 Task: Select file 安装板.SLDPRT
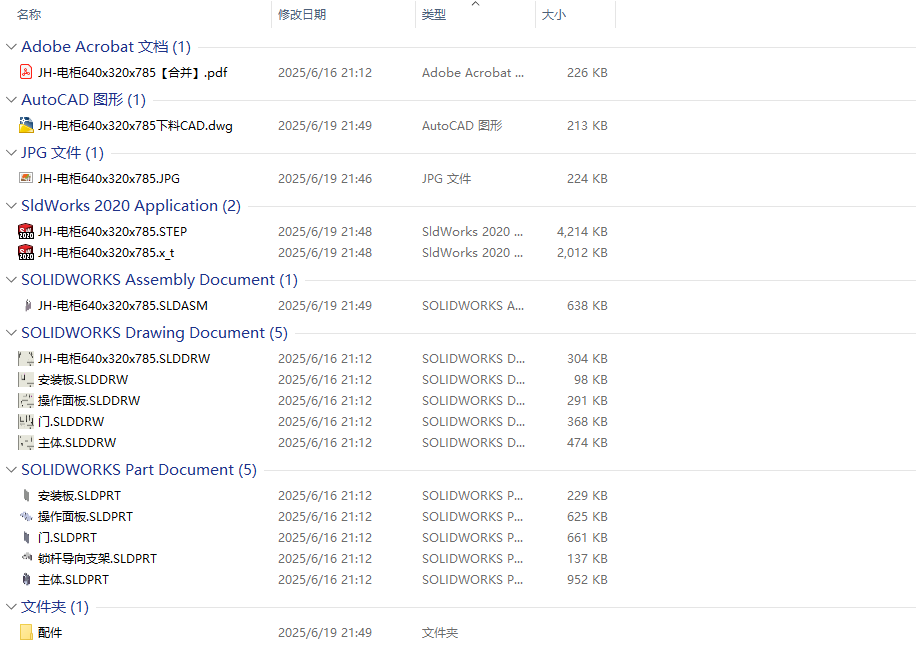[79, 495]
